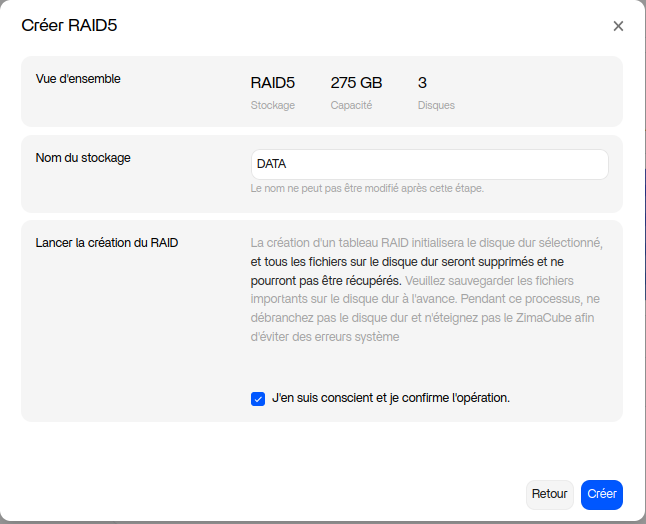
Task: Focus the DATA storage name field
Action: tap(429, 164)
